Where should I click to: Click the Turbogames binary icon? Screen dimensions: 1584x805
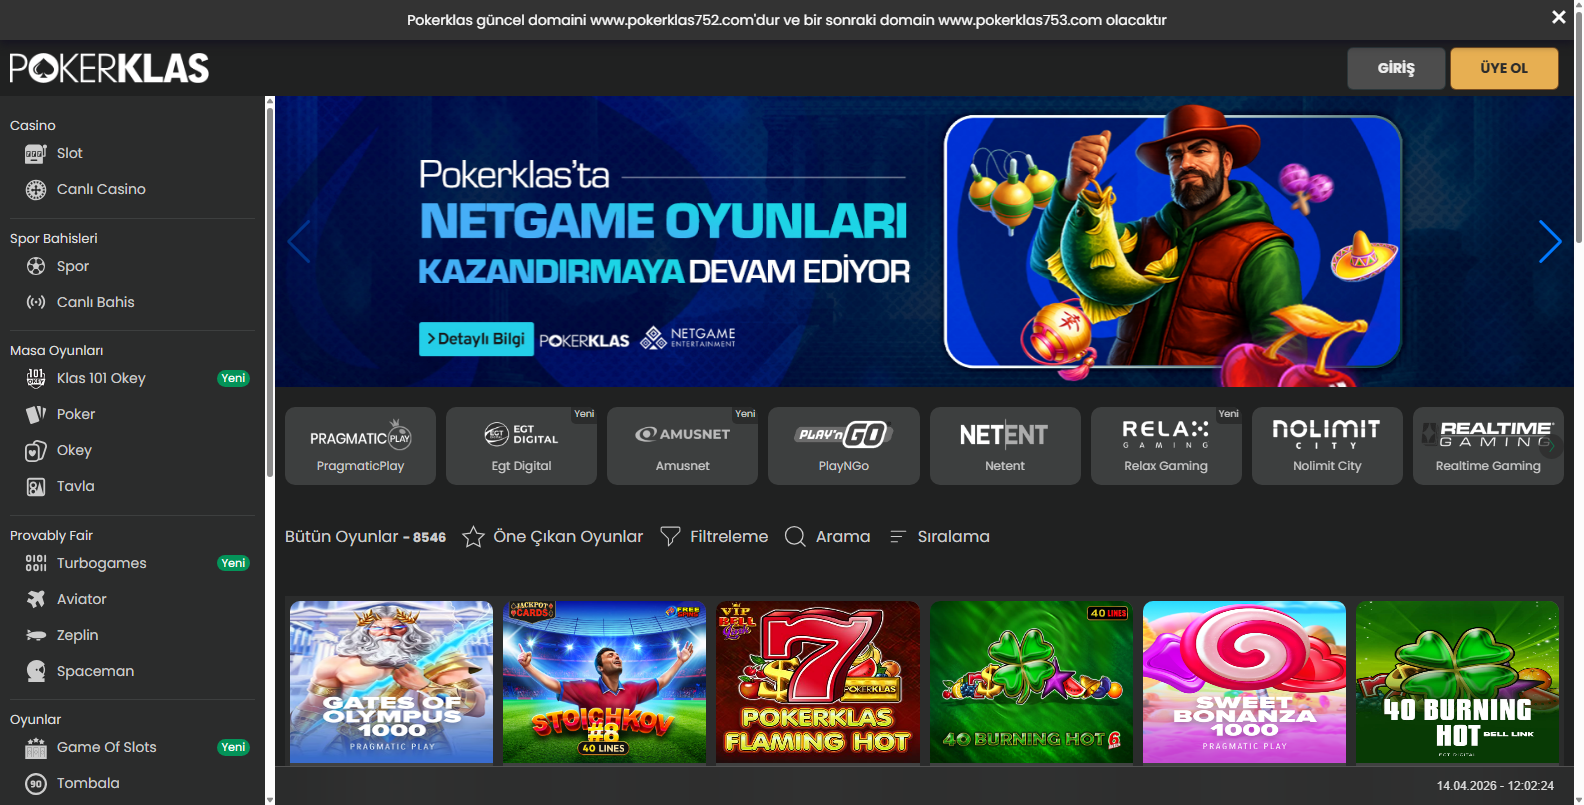(36, 563)
